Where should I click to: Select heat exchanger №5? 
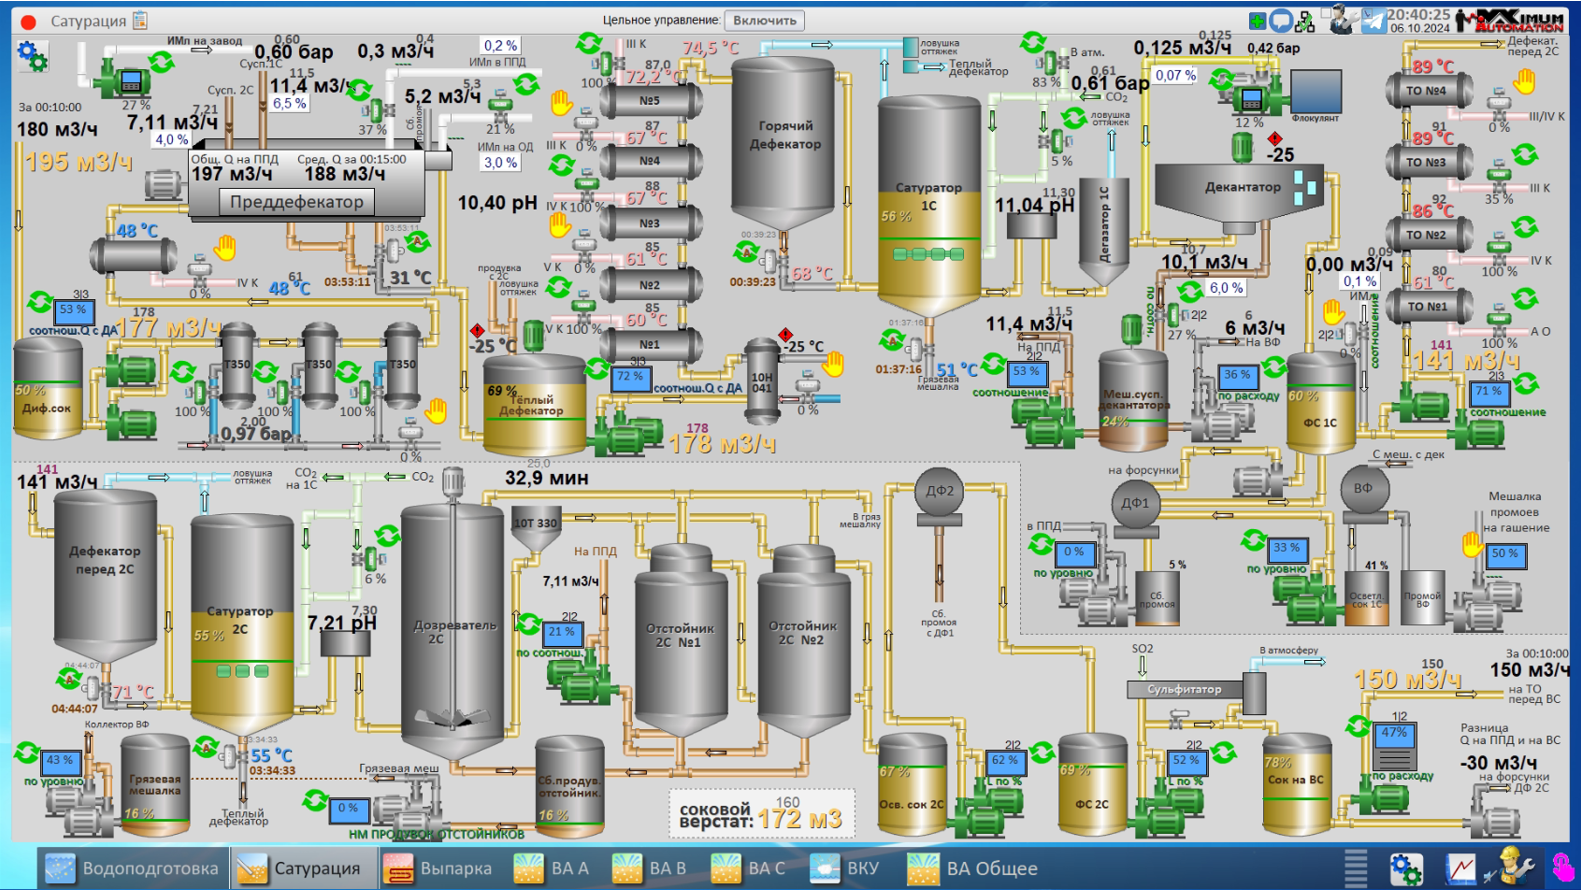coord(650,101)
